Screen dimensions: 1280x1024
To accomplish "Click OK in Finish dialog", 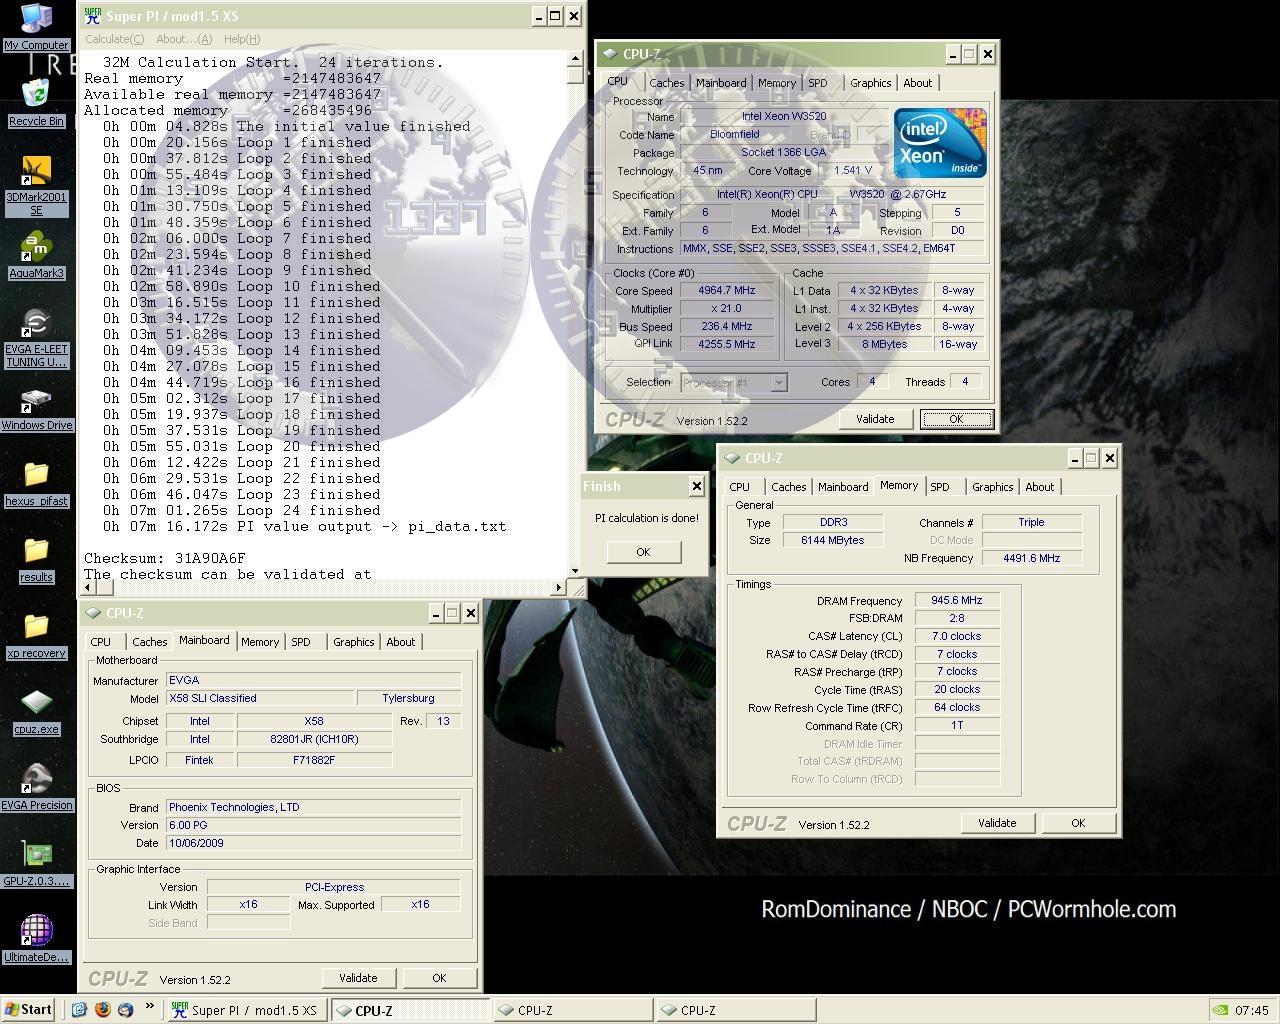I will coord(643,552).
